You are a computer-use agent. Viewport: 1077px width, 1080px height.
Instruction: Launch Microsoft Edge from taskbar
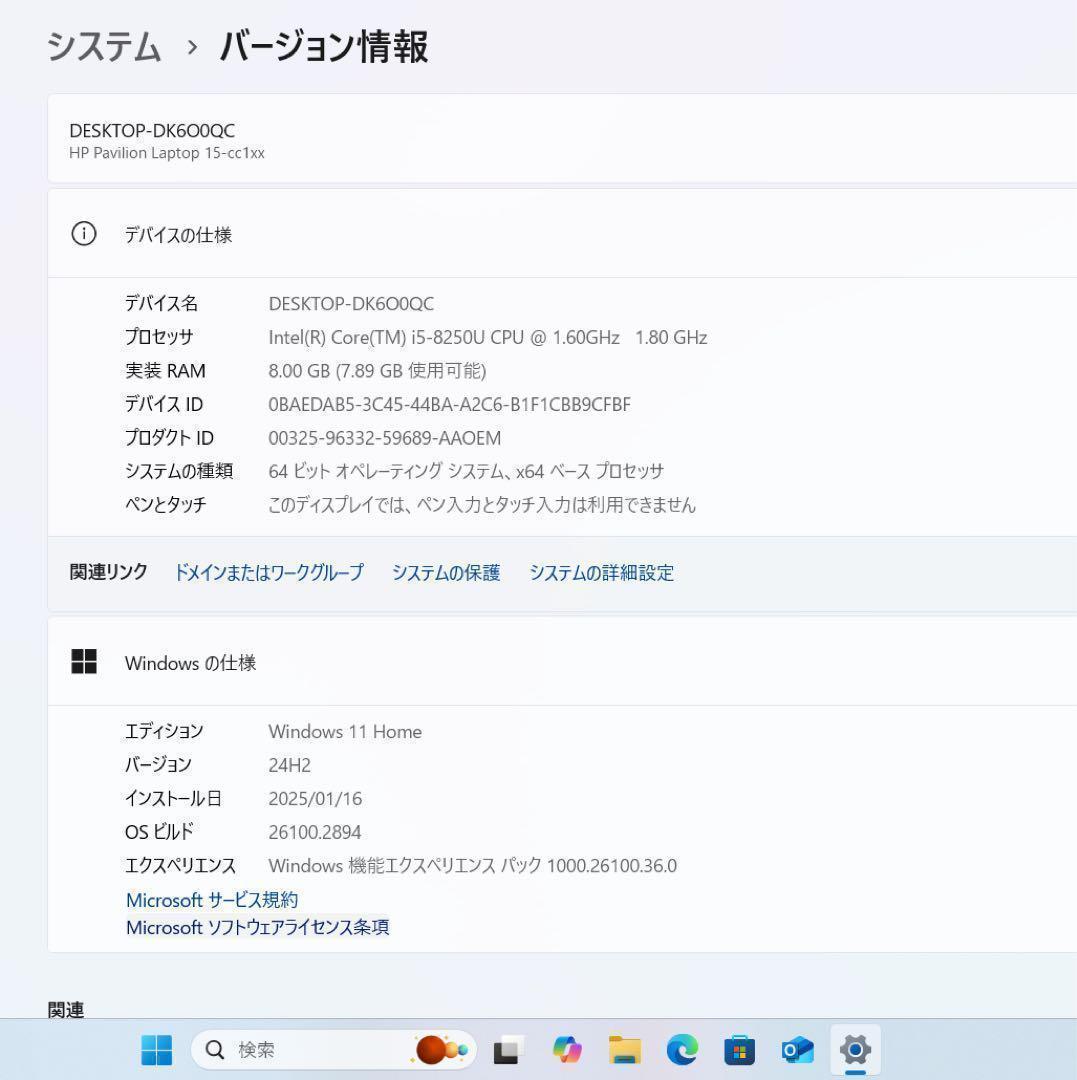click(682, 1050)
